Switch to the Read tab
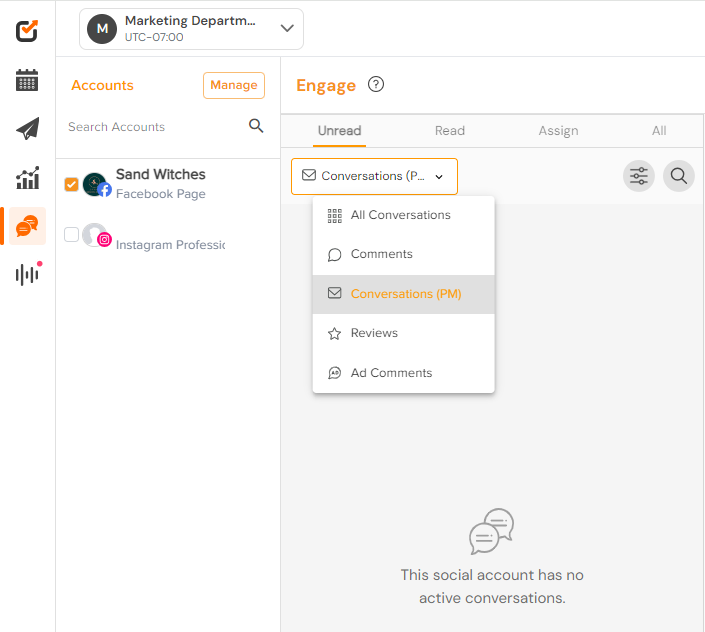705x632 pixels. click(450, 131)
